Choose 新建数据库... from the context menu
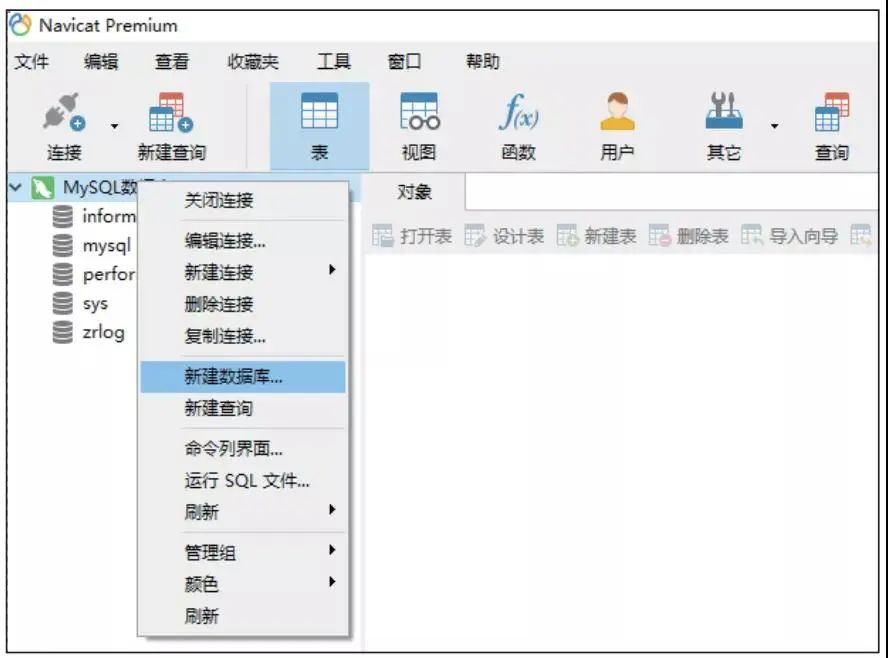Viewport: 888px width, 658px height. pyautogui.click(x=243, y=377)
